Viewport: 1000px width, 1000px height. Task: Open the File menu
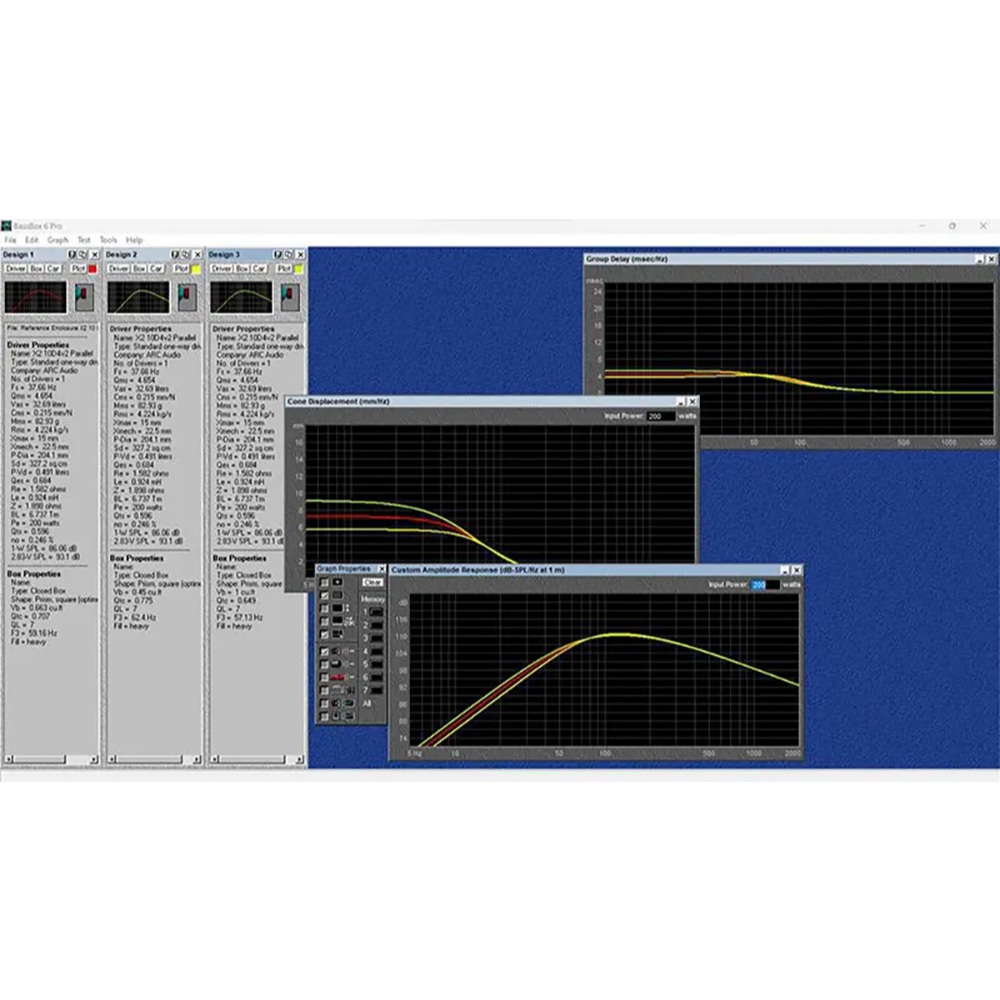point(11,240)
